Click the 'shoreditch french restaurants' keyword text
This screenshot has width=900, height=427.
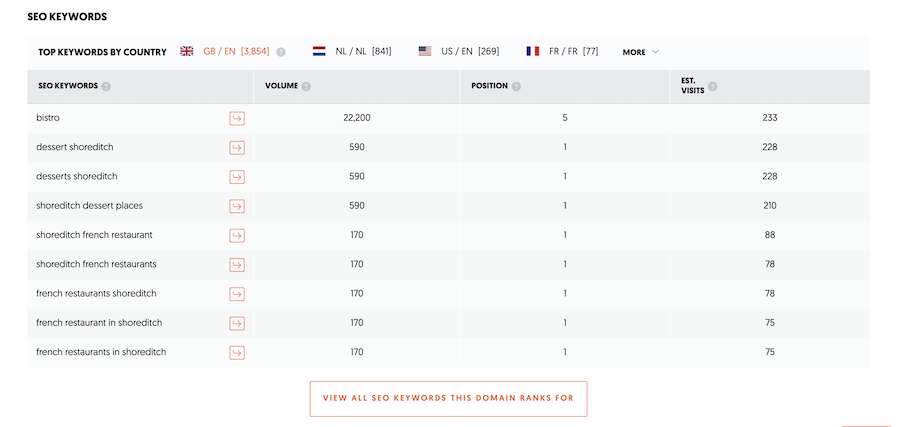96,264
